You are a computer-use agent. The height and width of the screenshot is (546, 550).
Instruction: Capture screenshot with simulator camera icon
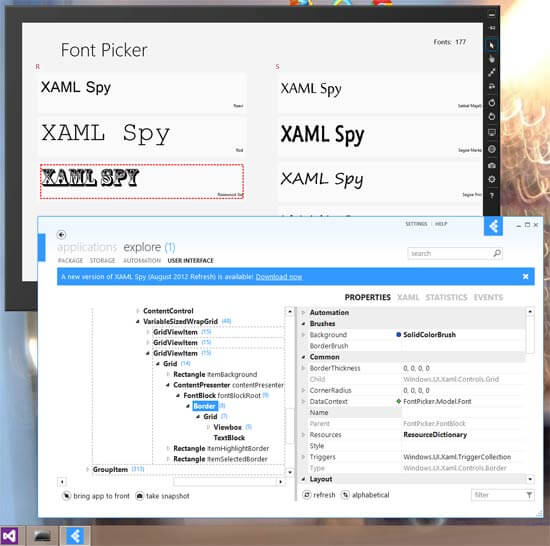point(491,165)
